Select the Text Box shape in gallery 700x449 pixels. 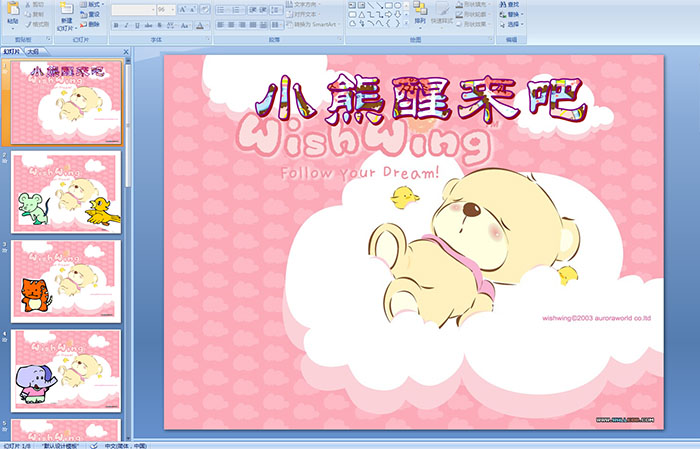[352, 5]
